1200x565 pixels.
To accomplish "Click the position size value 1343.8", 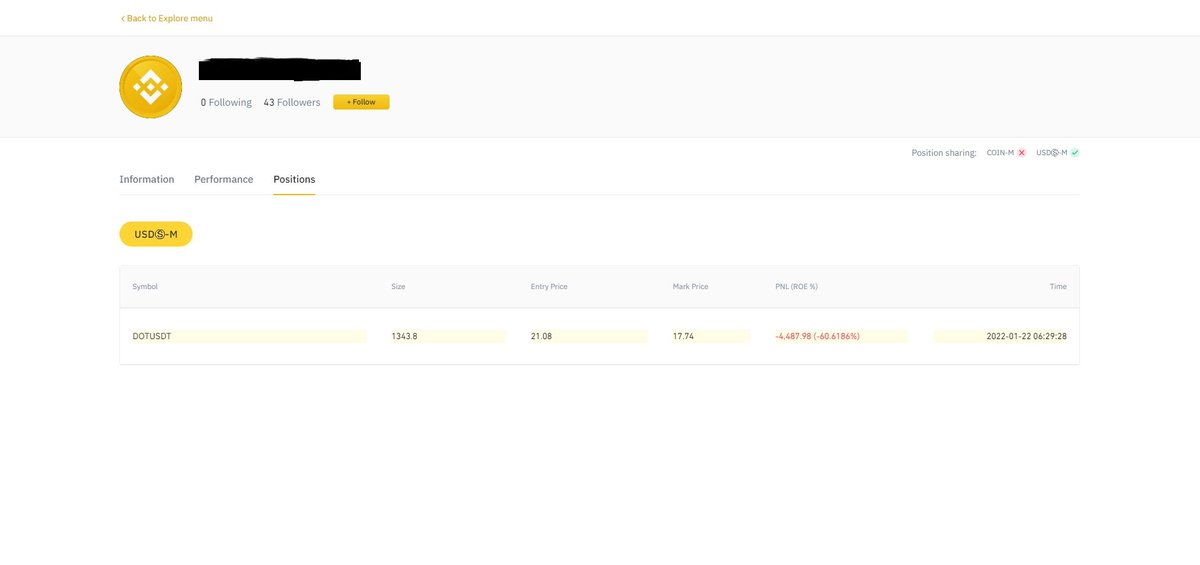I will (404, 336).
